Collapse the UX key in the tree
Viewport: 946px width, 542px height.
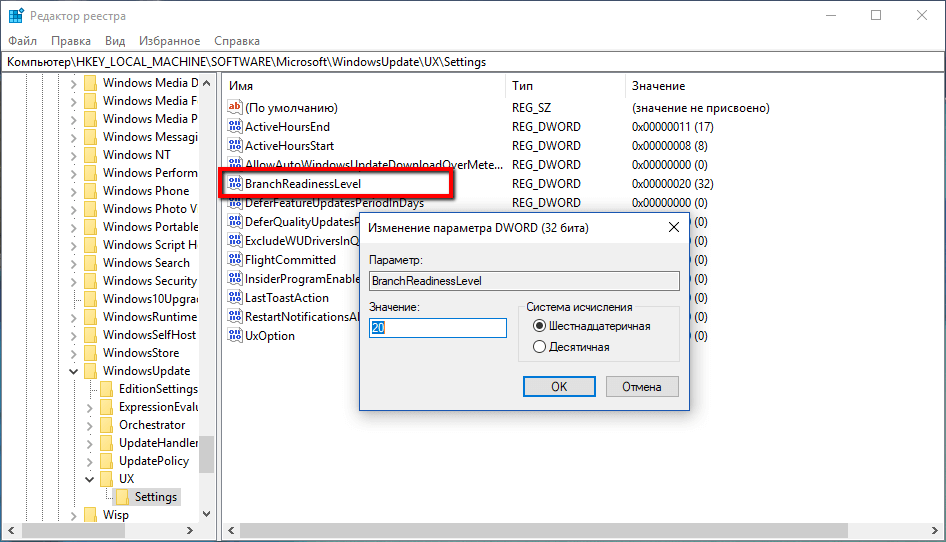point(89,479)
